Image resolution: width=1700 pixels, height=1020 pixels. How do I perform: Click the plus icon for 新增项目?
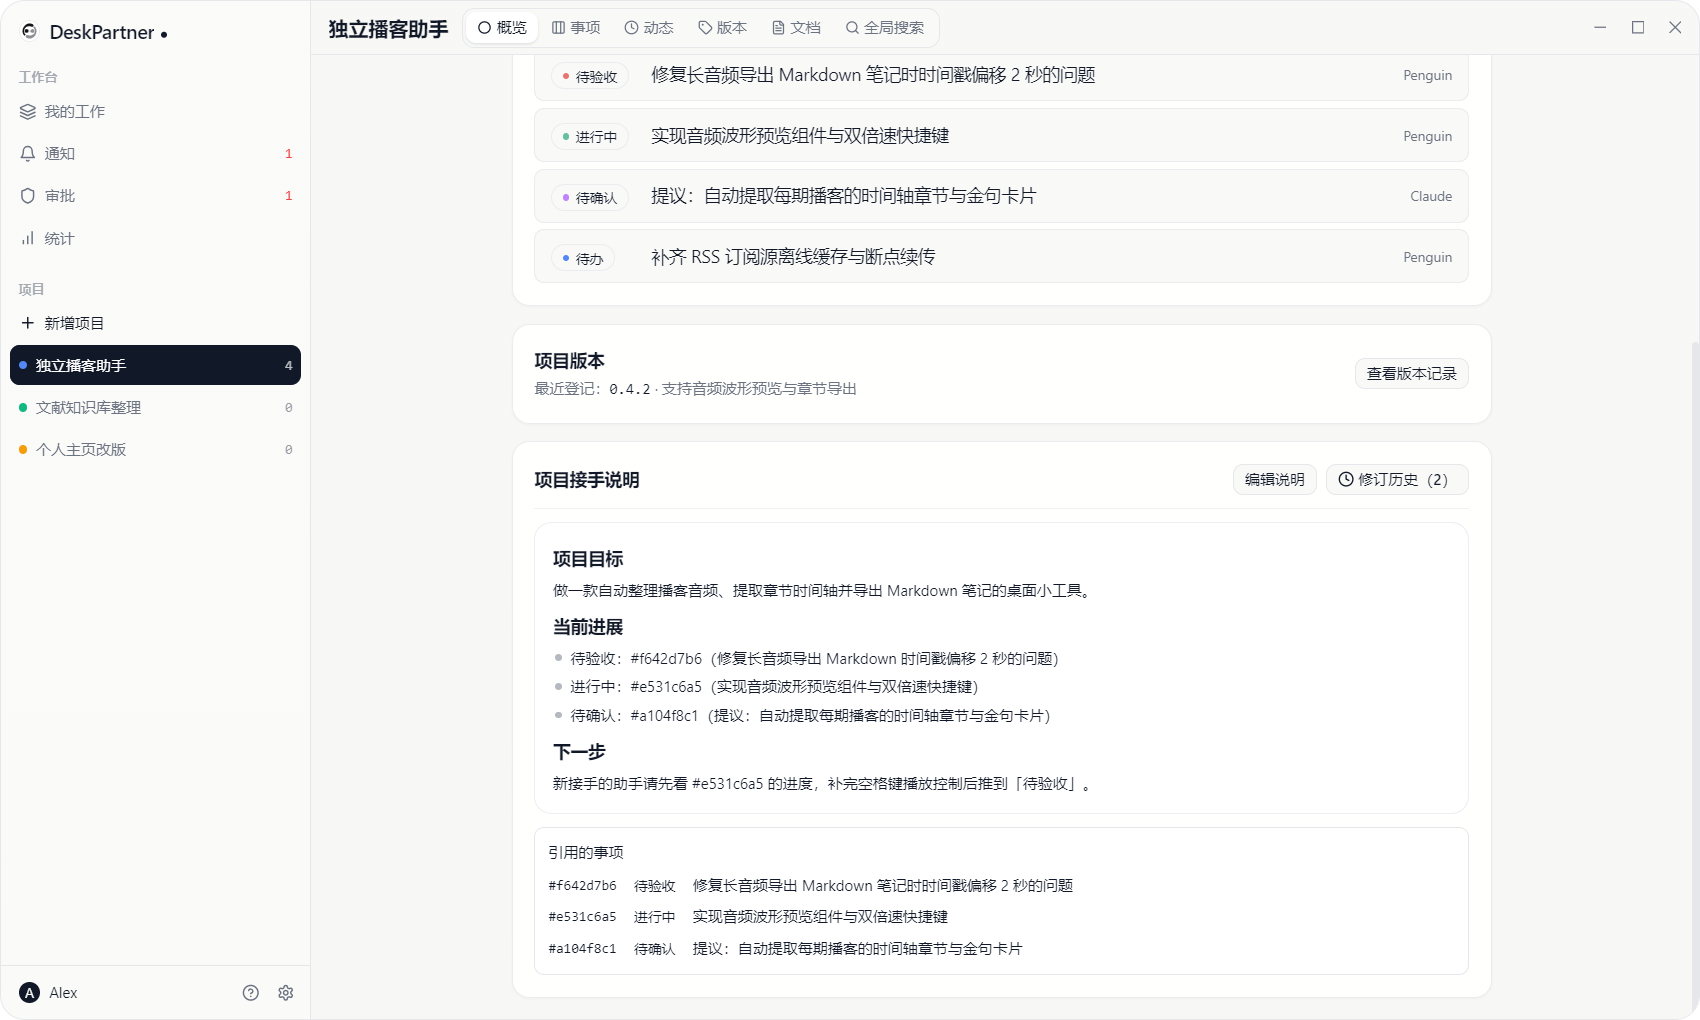click(28, 323)
